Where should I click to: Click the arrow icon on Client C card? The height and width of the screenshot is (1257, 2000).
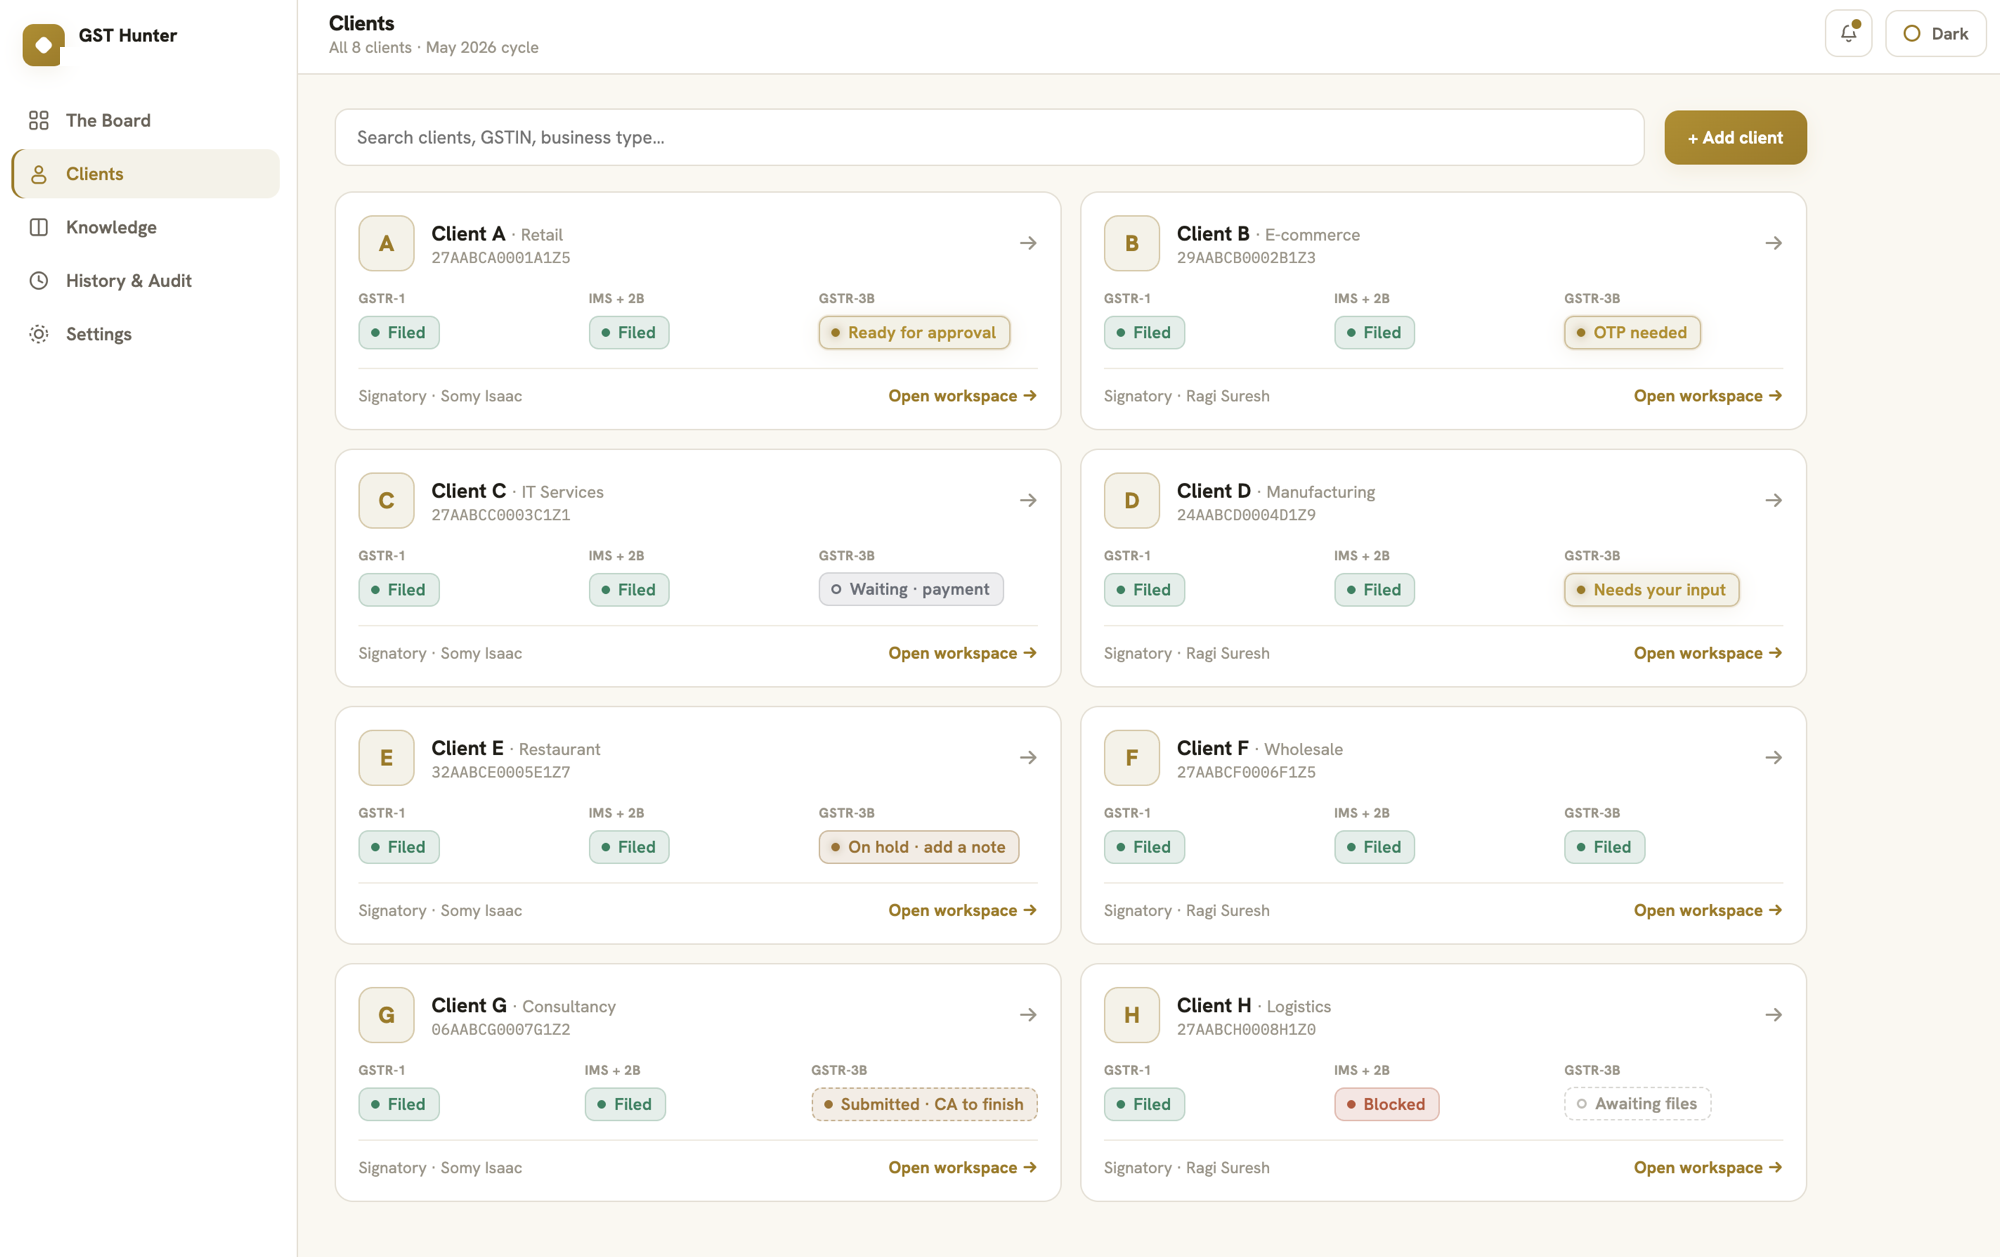coord(1028,500)
